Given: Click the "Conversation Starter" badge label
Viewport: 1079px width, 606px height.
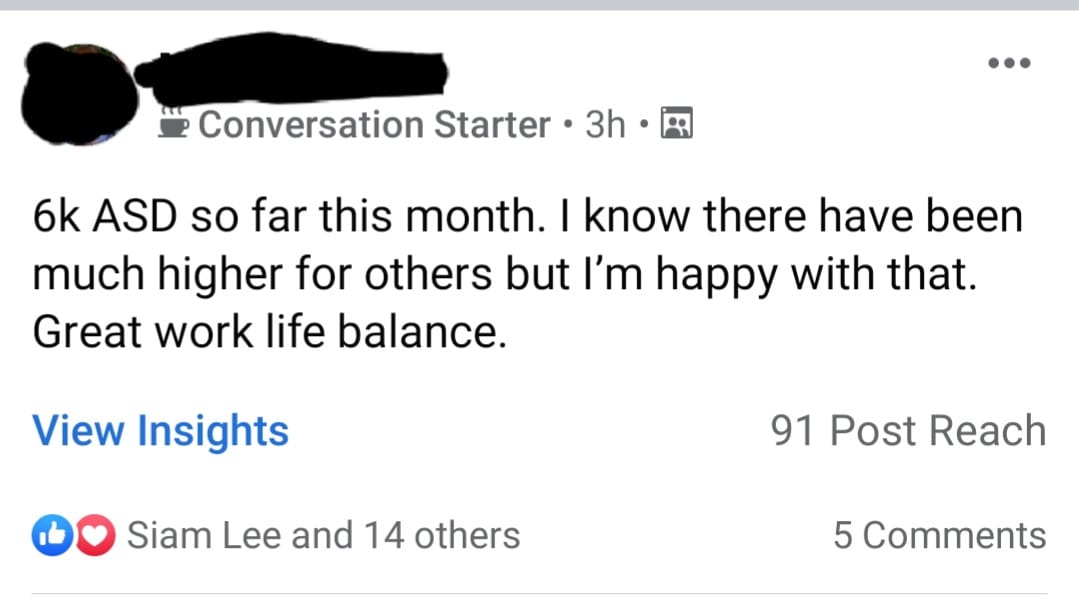Looking at the screenshot, I should (375, 125).
